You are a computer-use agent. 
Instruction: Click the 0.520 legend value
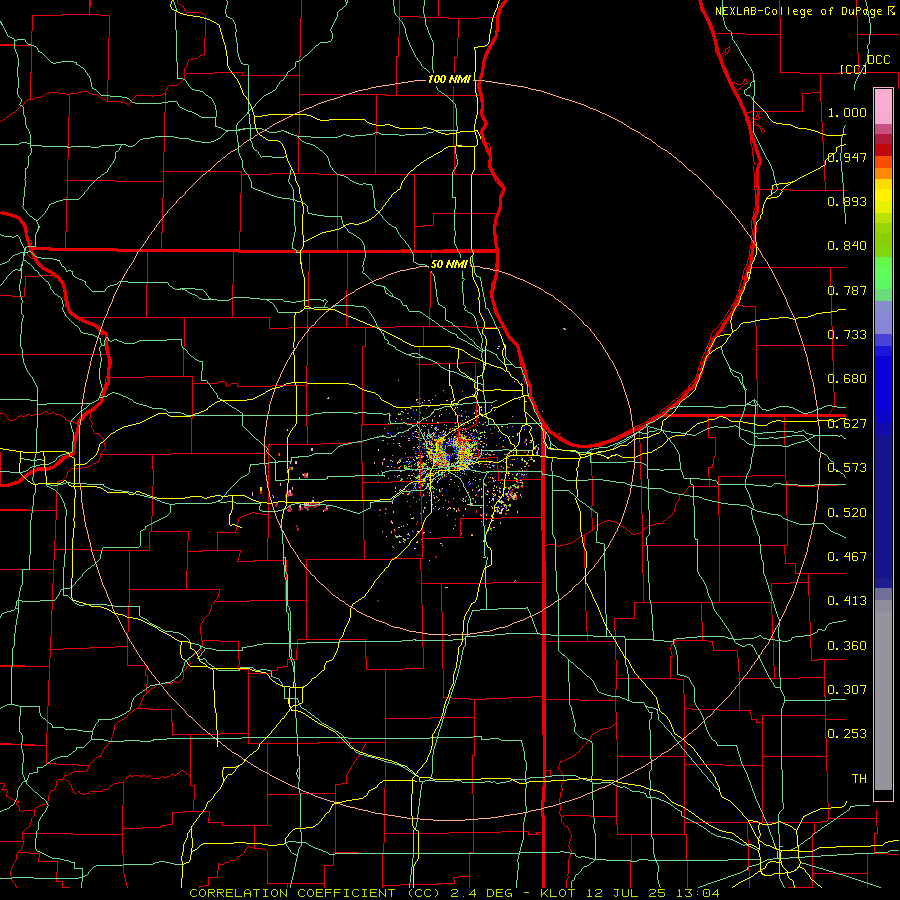click(847, 513)
